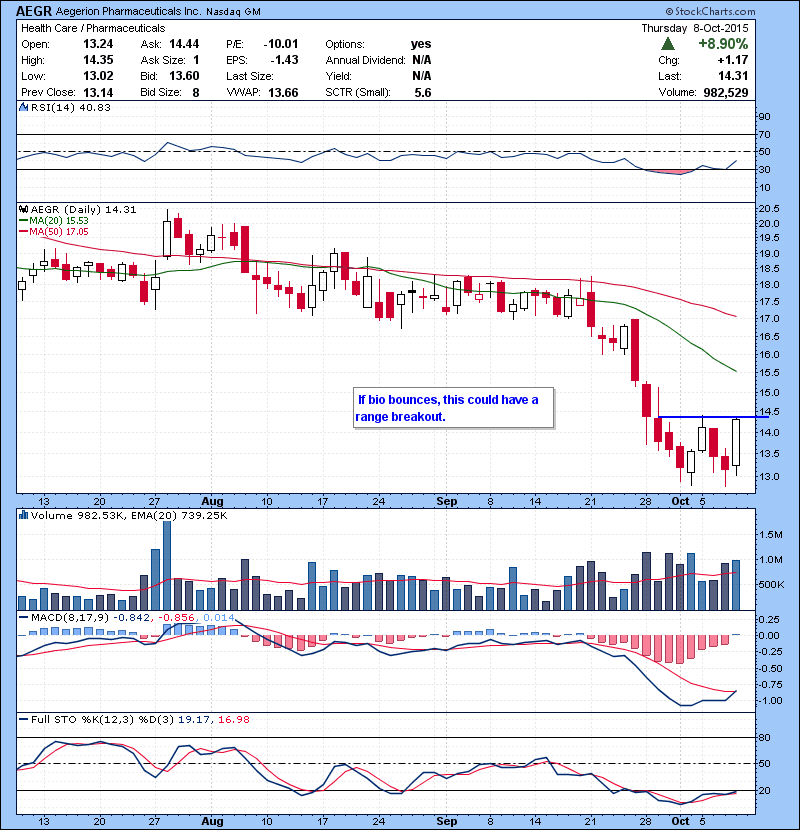Click the Prev Close value 13.14
The image size is (800, 830).
click(98, 93)
